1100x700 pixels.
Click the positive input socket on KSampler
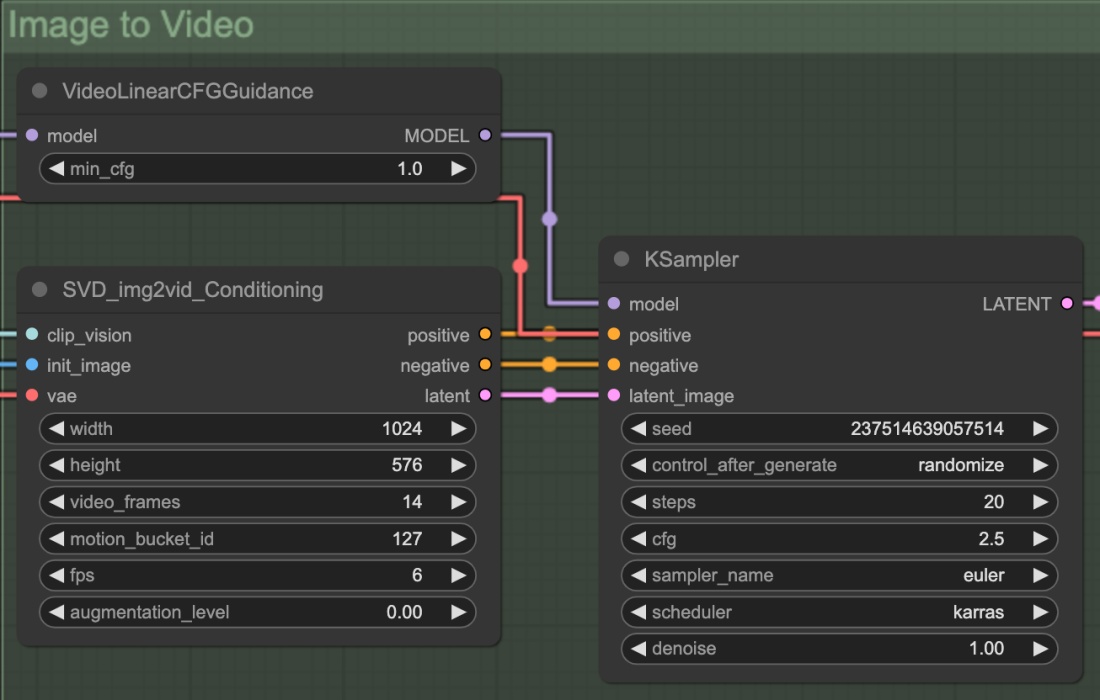(x=614, y=335)
